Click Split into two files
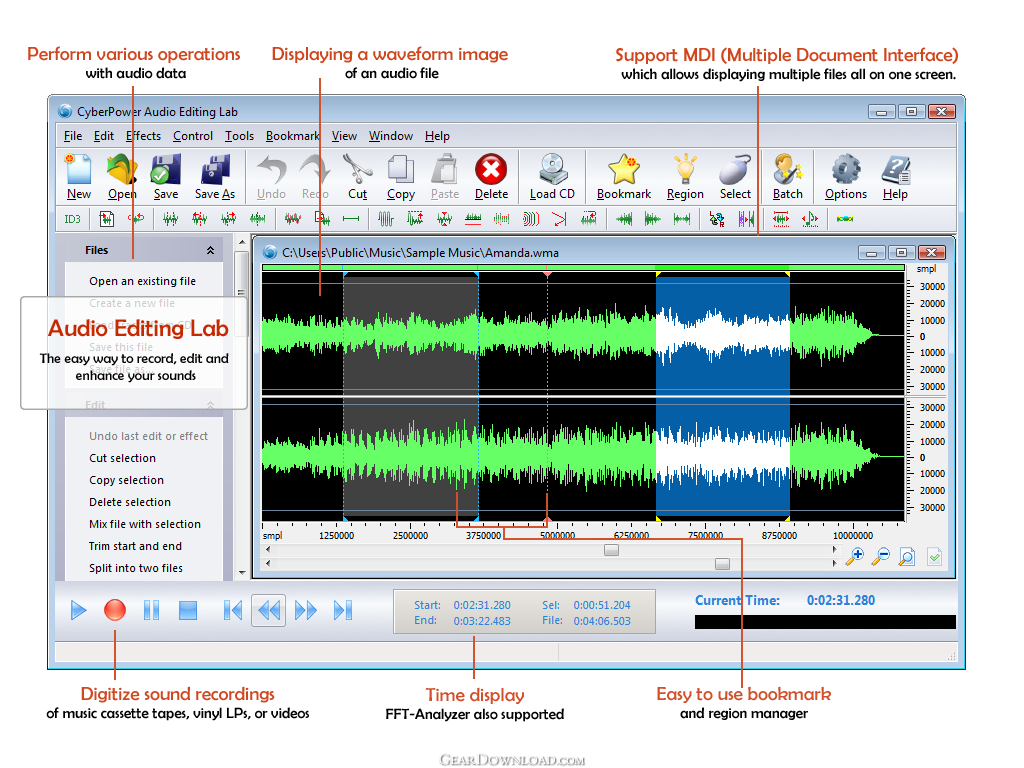 point(136,568)
